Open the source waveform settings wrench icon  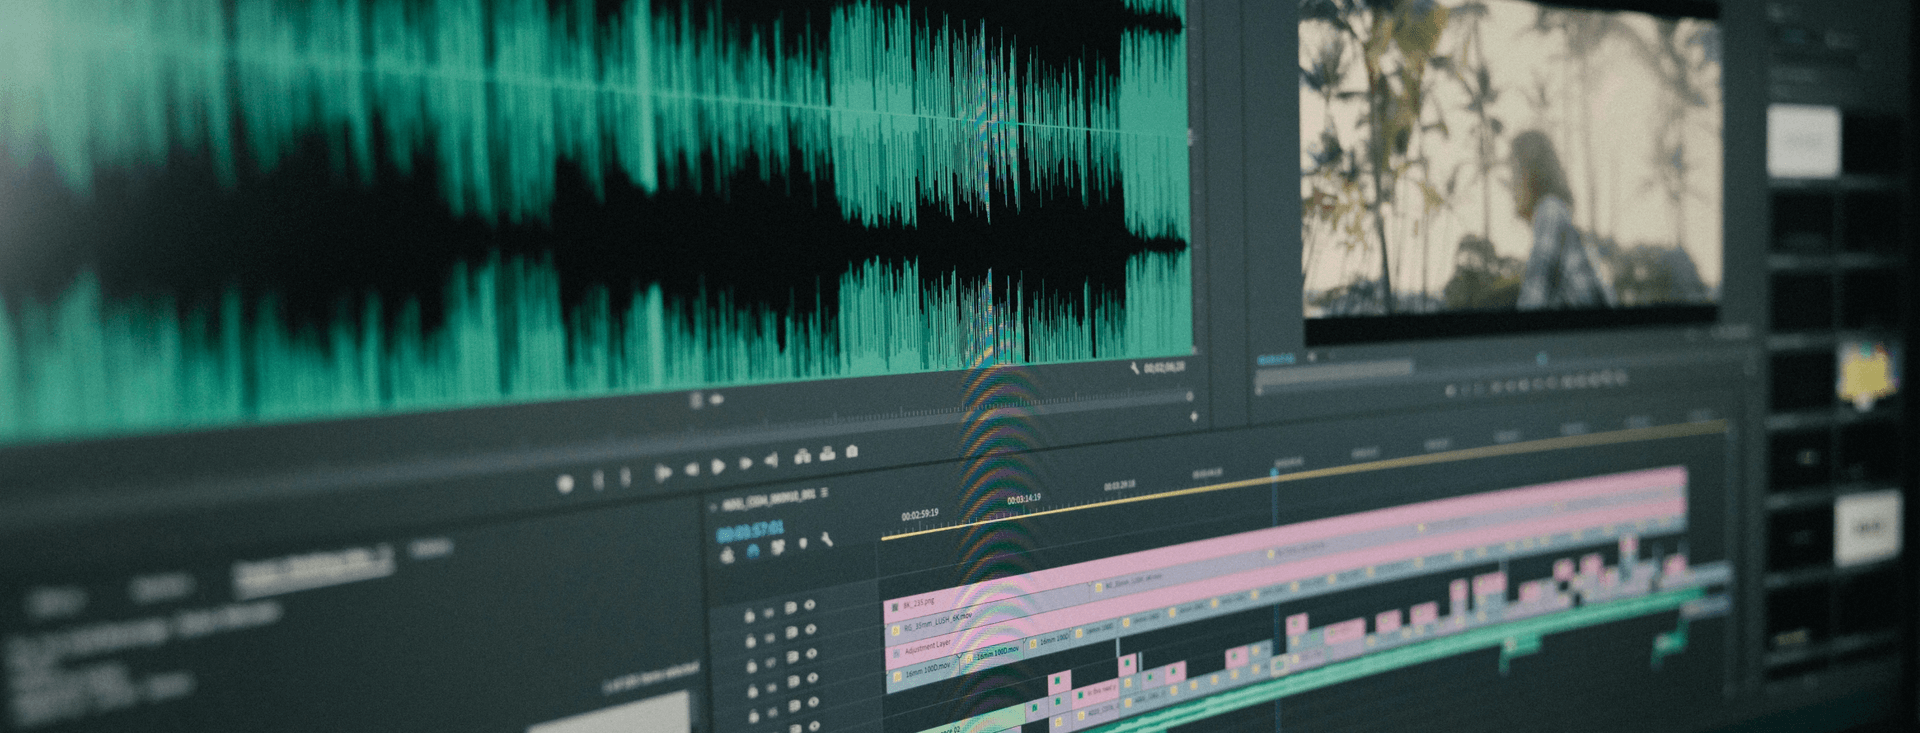(x=1134, y=369)
